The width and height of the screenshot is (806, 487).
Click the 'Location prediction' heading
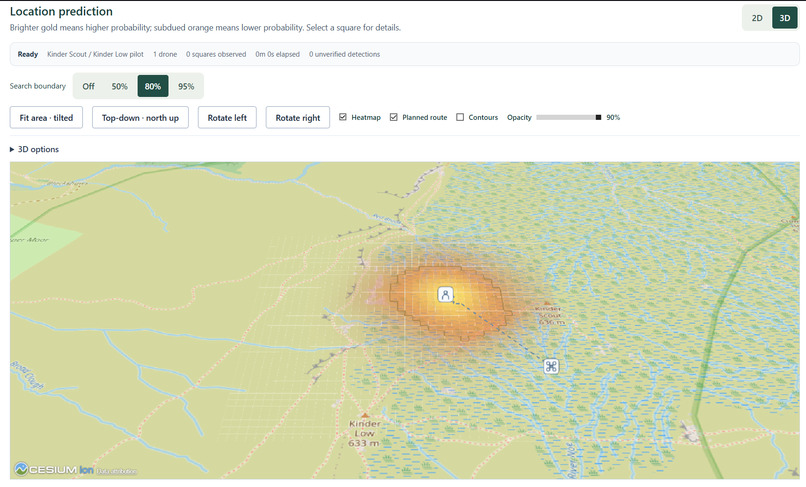tap(61, 11)
